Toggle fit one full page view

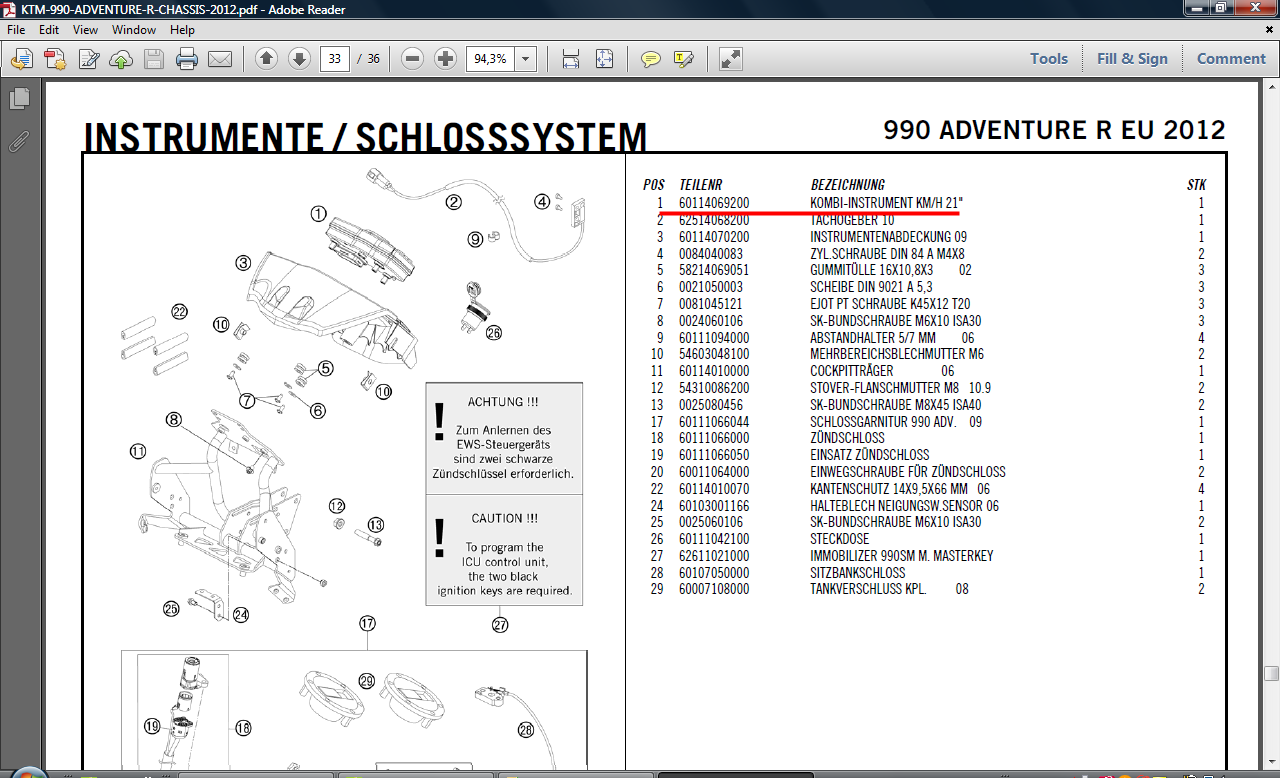604,59
